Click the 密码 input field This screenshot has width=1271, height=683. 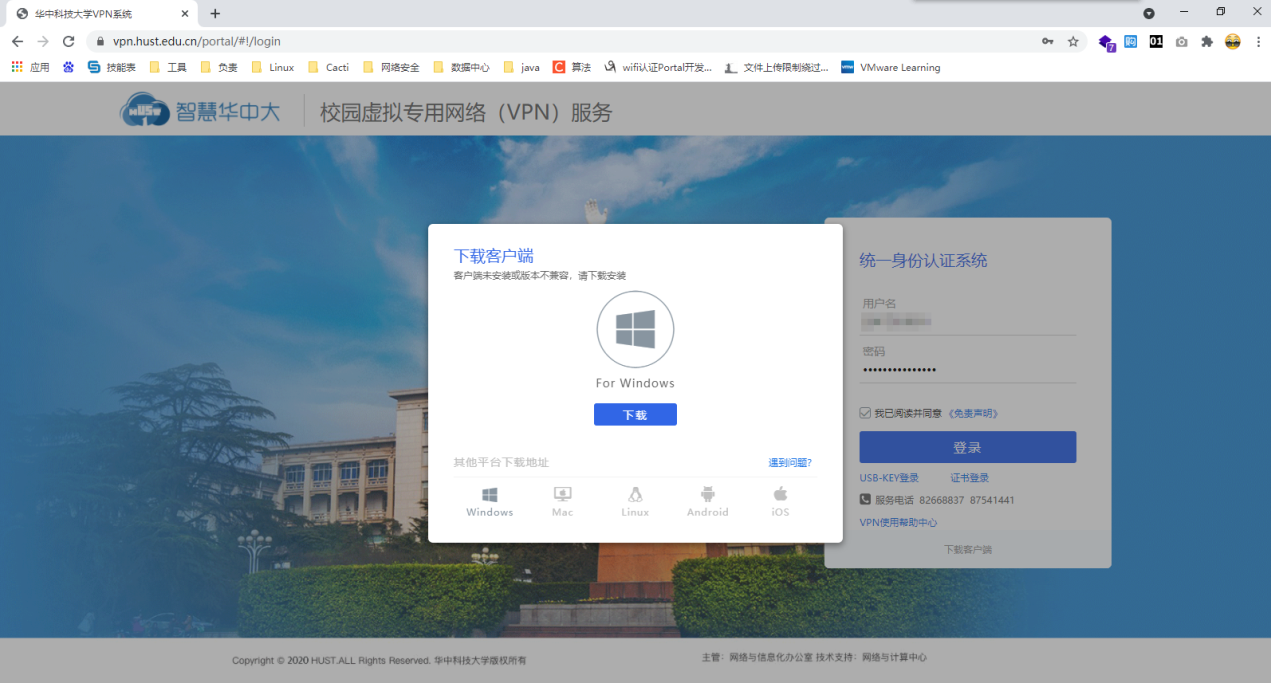(968, 370)
